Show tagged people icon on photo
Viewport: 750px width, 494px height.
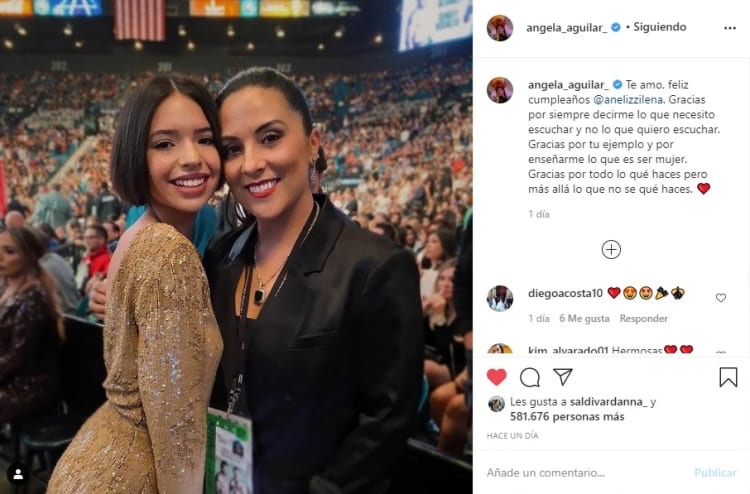(x=18, y=474)
